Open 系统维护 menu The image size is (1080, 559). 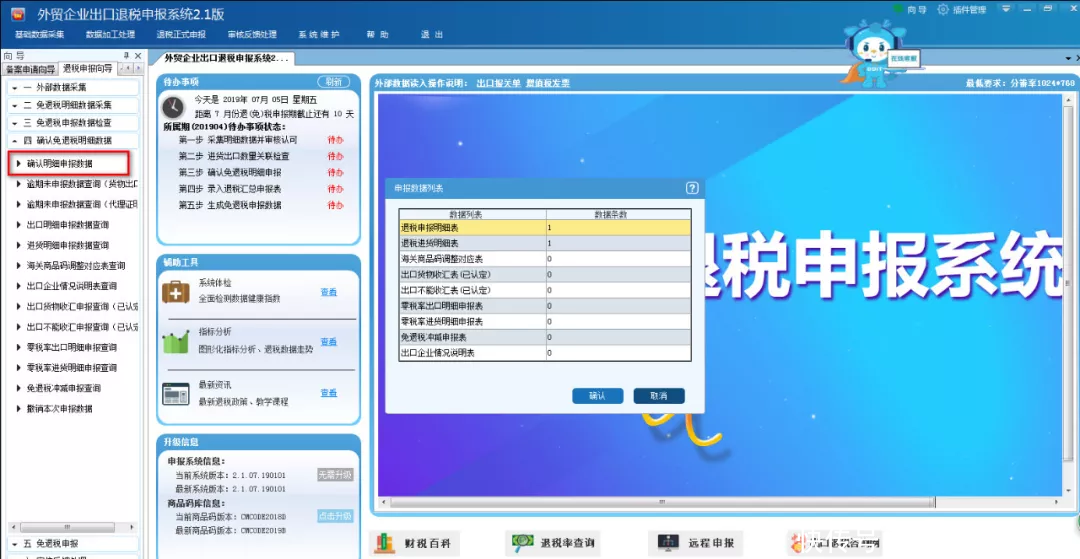(x=319, y=34)
